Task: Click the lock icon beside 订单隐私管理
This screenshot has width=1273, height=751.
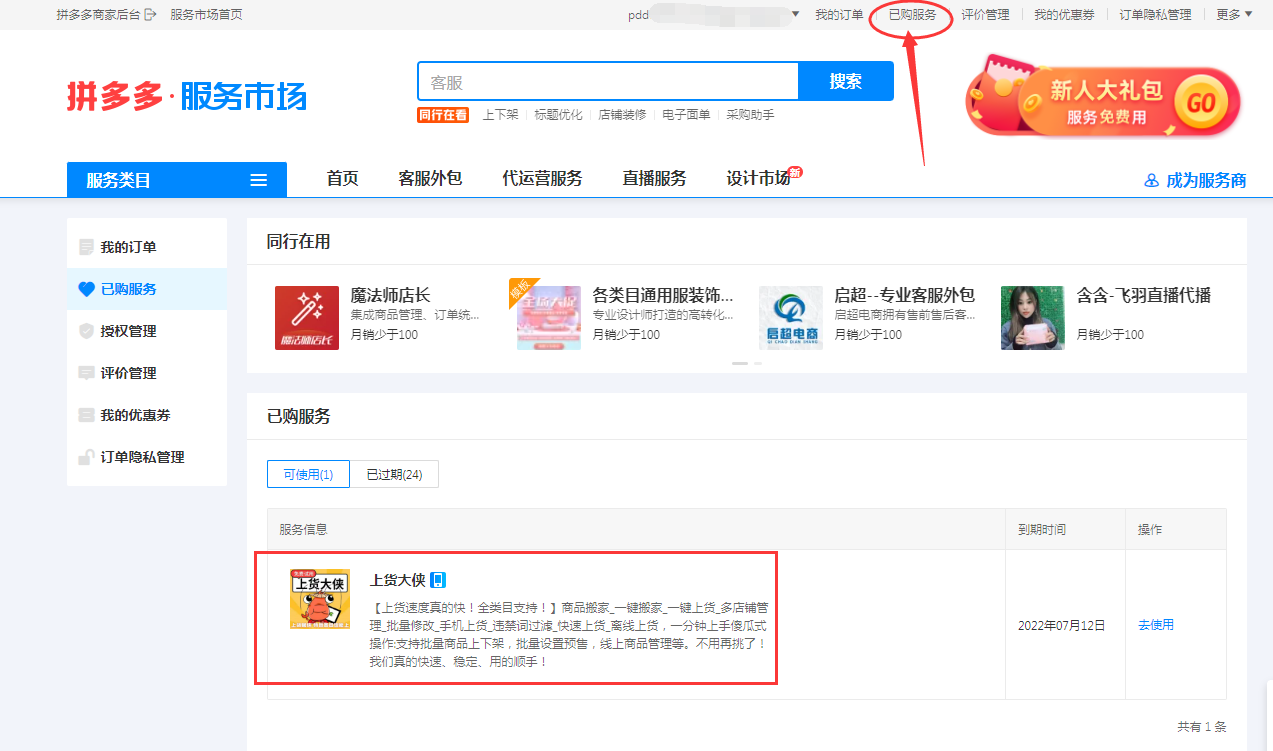Action: click(x=86, y=457)
